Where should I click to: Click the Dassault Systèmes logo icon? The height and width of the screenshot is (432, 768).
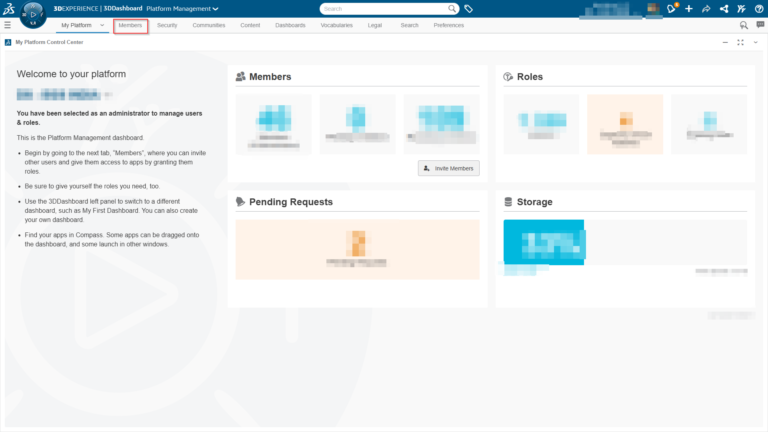[x=9, y=8]
